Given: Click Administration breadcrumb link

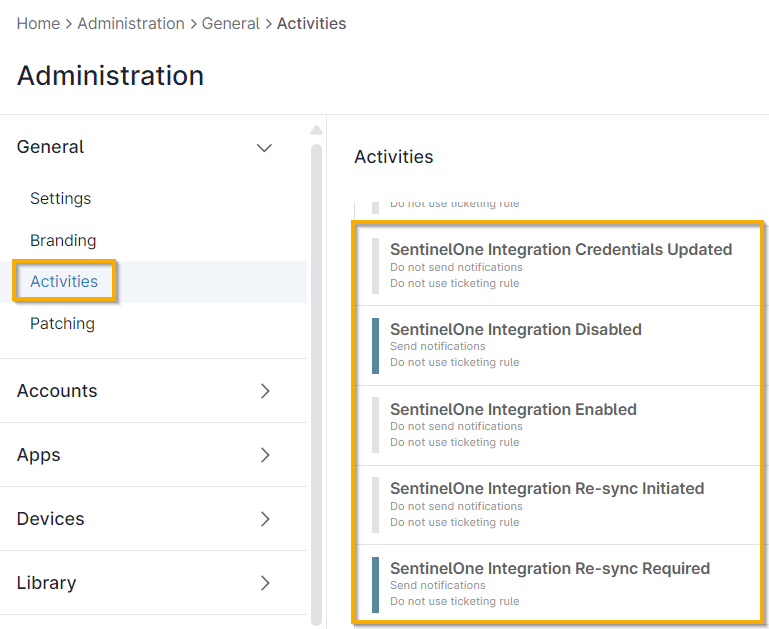Looking at the screenshot, I should tap(130, 23).
